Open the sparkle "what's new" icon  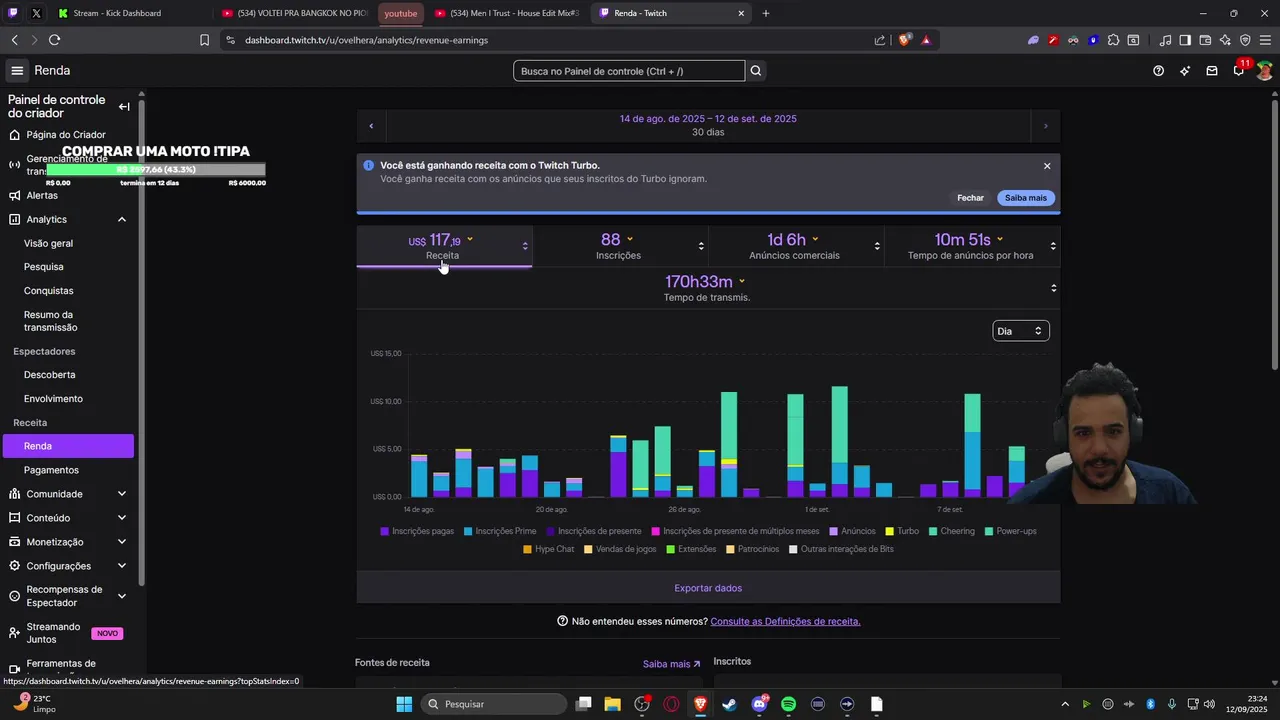[1185, 71]
